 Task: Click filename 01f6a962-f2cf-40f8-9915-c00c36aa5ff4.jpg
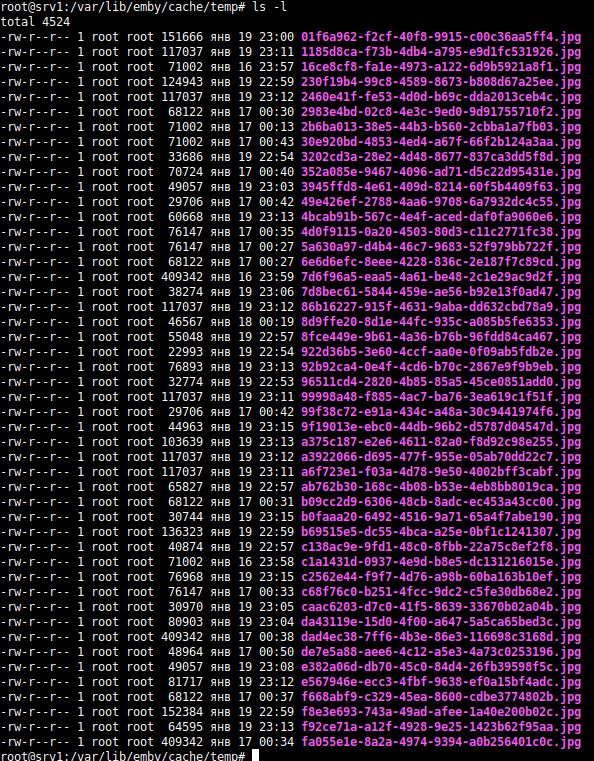pyautogui.click(x=441, y=37)
